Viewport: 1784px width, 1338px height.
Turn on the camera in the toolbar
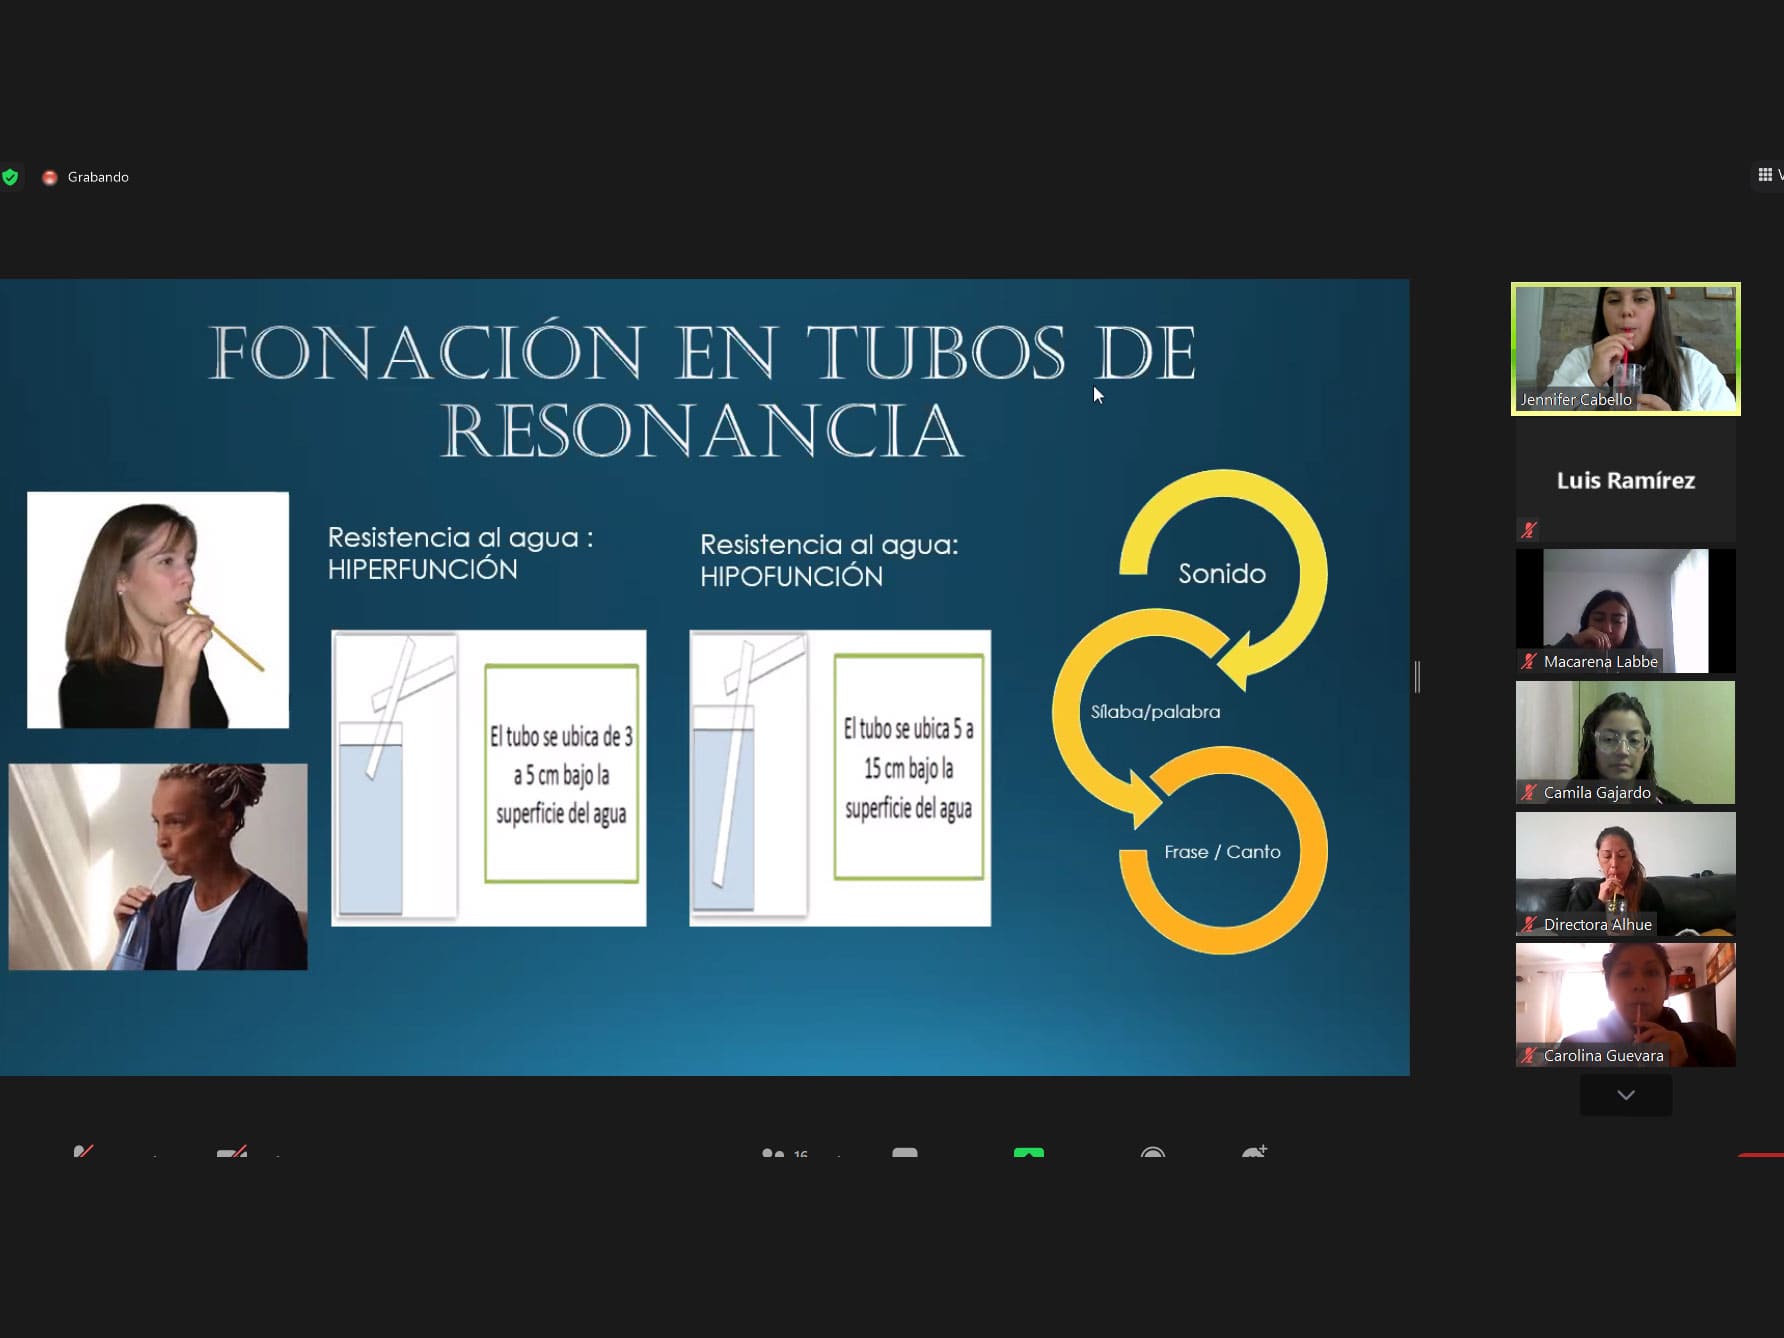click(231, 1152)
